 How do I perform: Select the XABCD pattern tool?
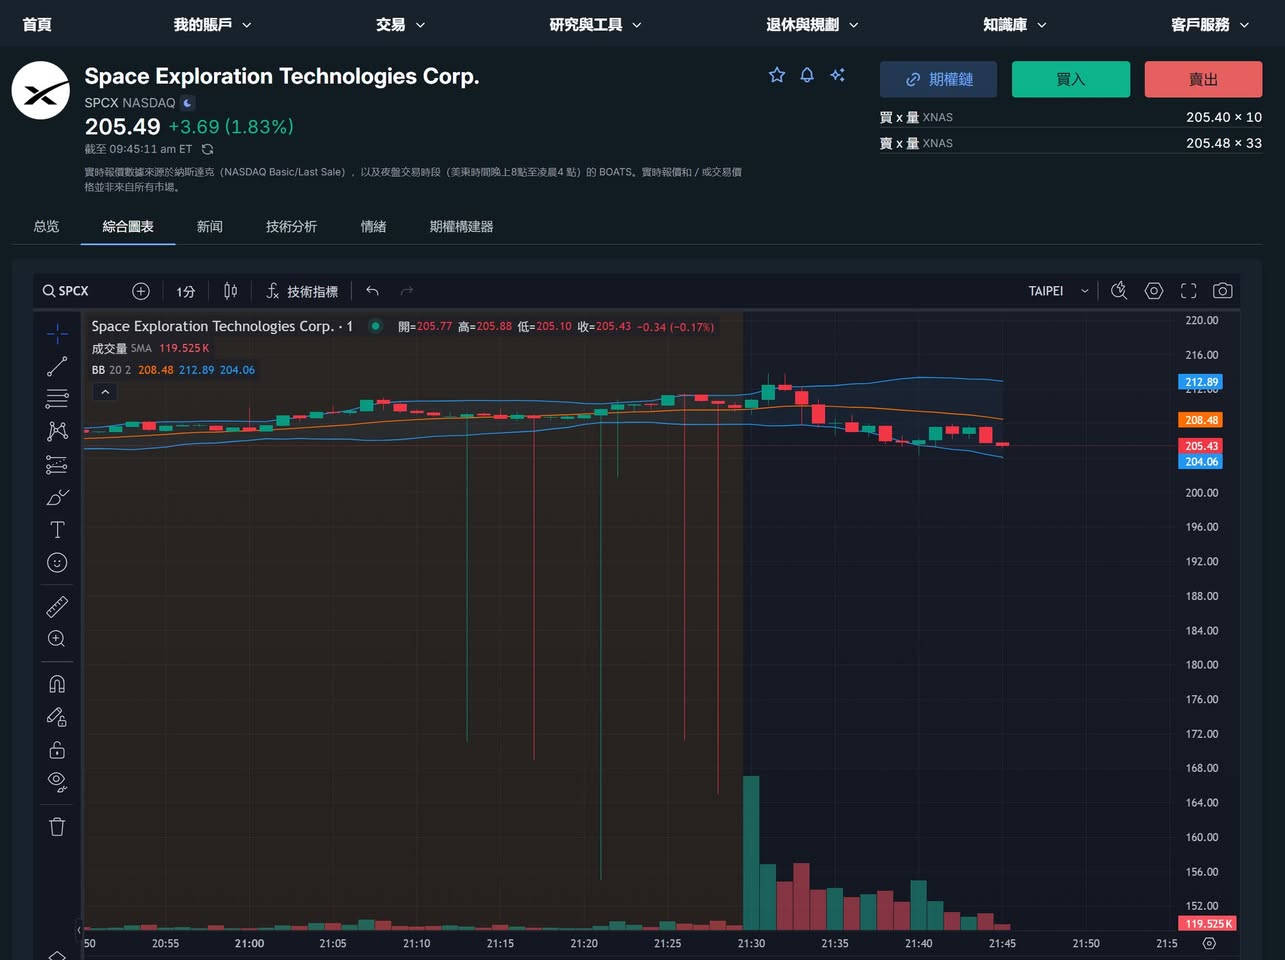point(57,431)
